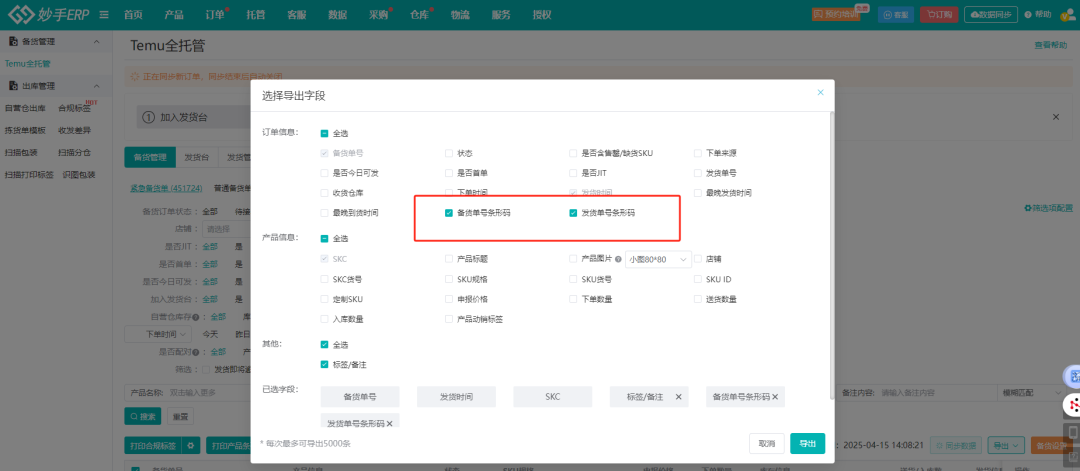The width and height of the screenshot is (1080, 471).
Task: Open 客服 customer service button
Action: (895, 14)
